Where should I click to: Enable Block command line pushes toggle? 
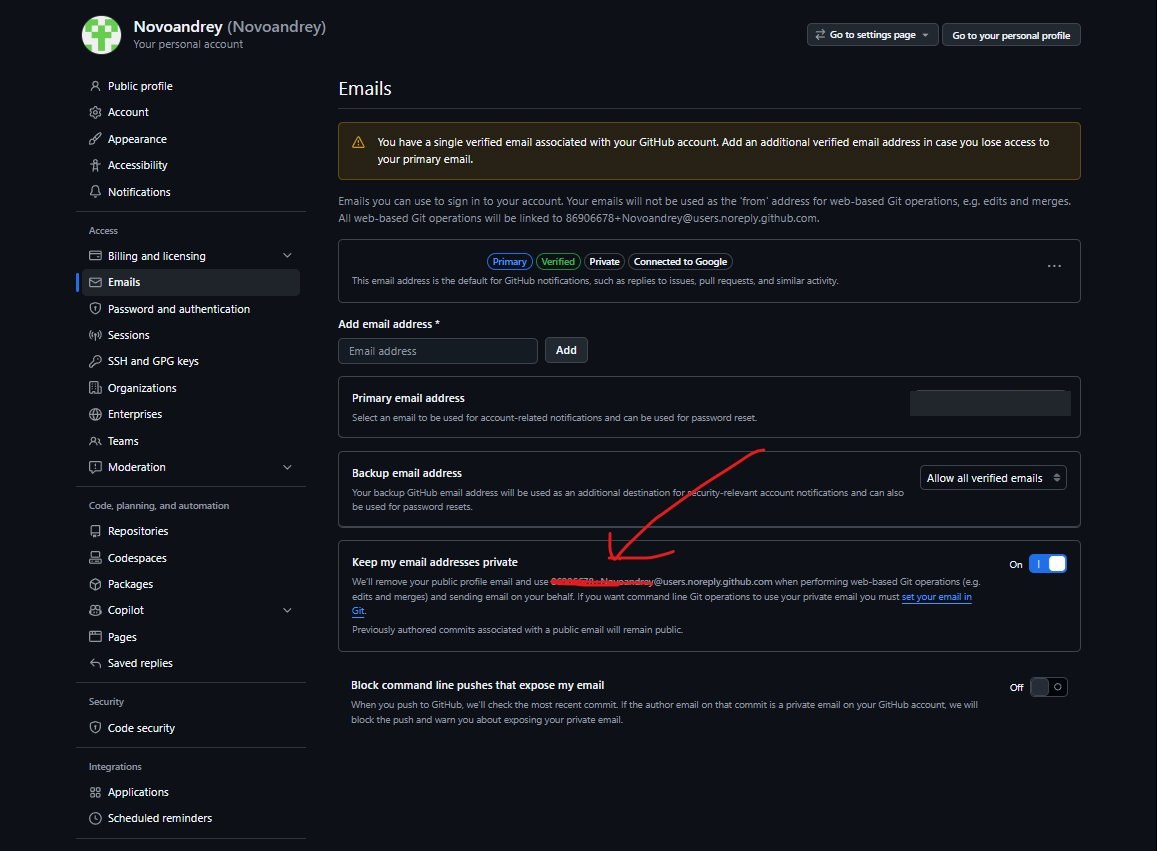click(1048, 687)
